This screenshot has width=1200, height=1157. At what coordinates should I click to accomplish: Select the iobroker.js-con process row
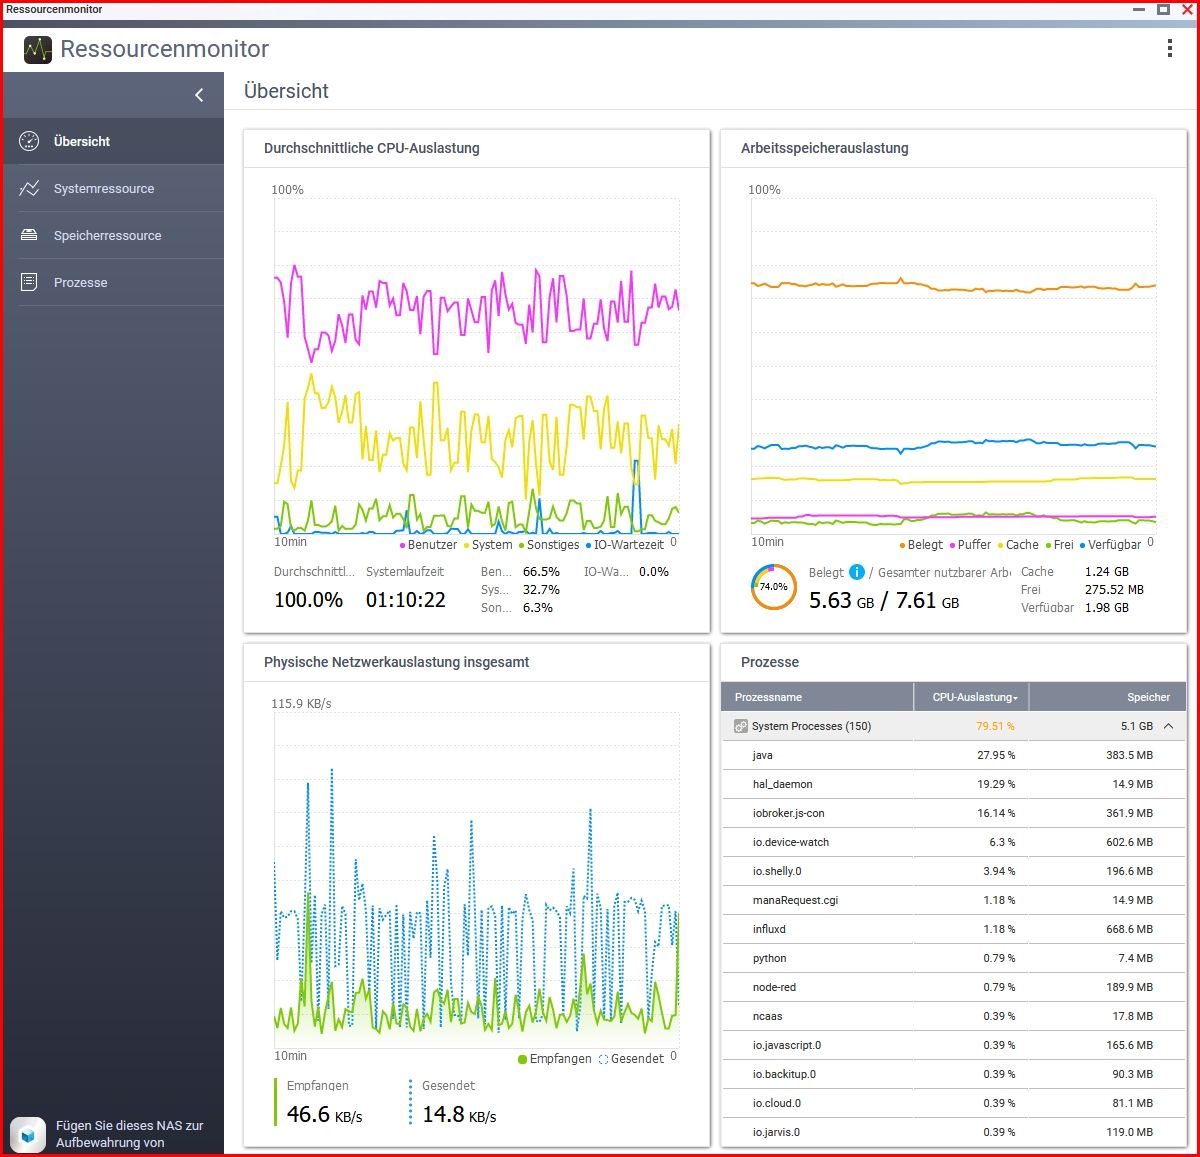click(954, 813)
